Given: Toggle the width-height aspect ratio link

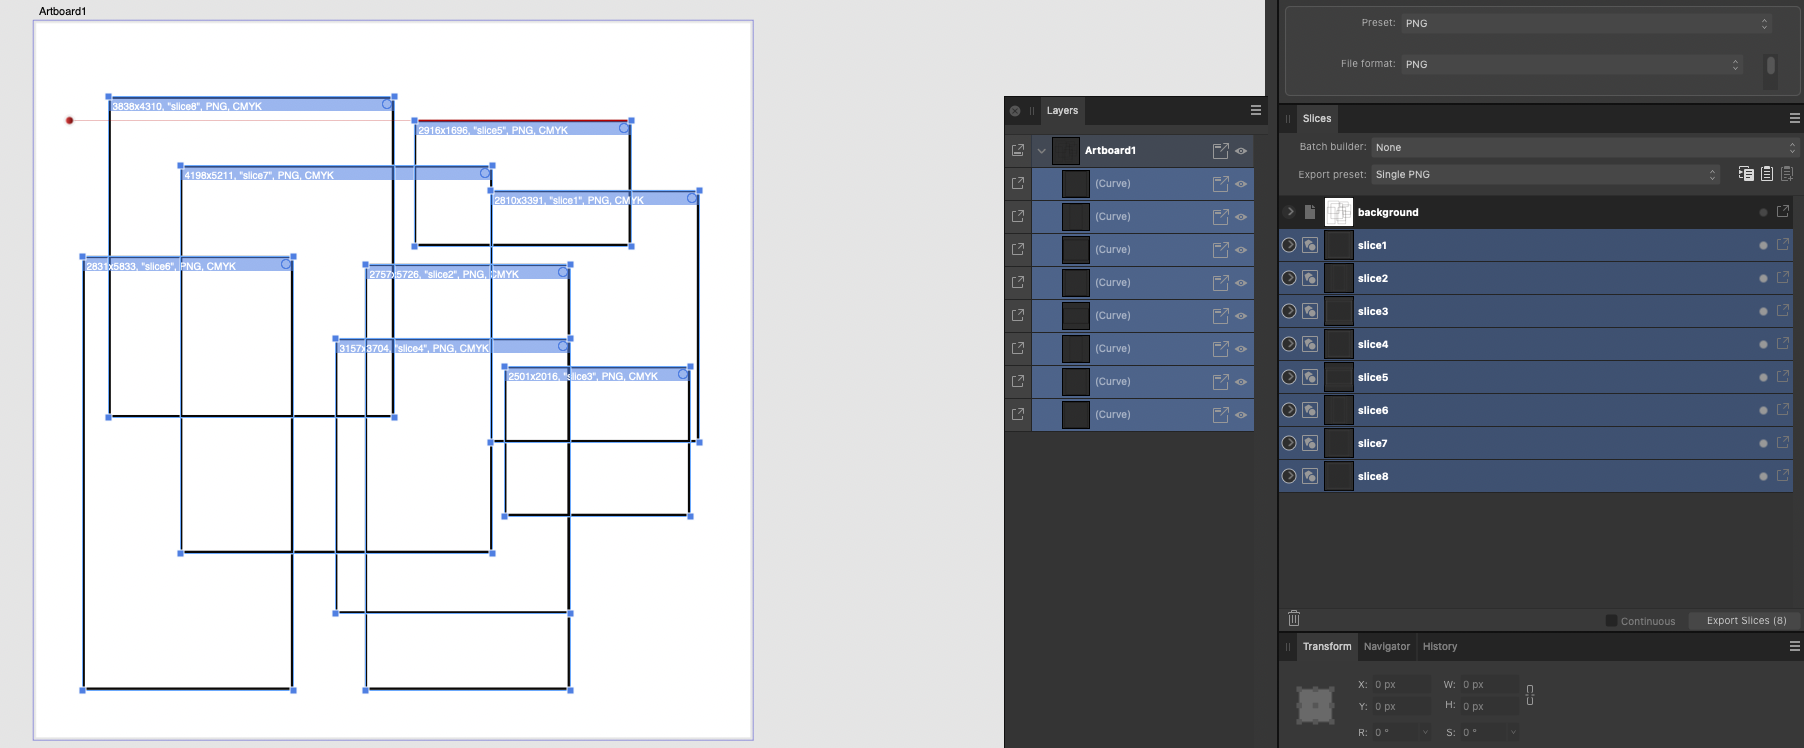Looking at the screenshot, I should click(x=1530, y=695).
